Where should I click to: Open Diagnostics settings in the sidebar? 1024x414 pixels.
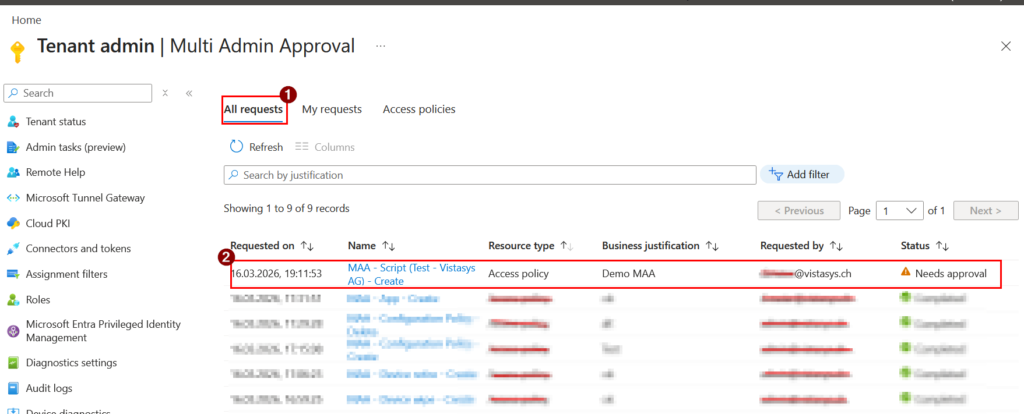[71, 362]
